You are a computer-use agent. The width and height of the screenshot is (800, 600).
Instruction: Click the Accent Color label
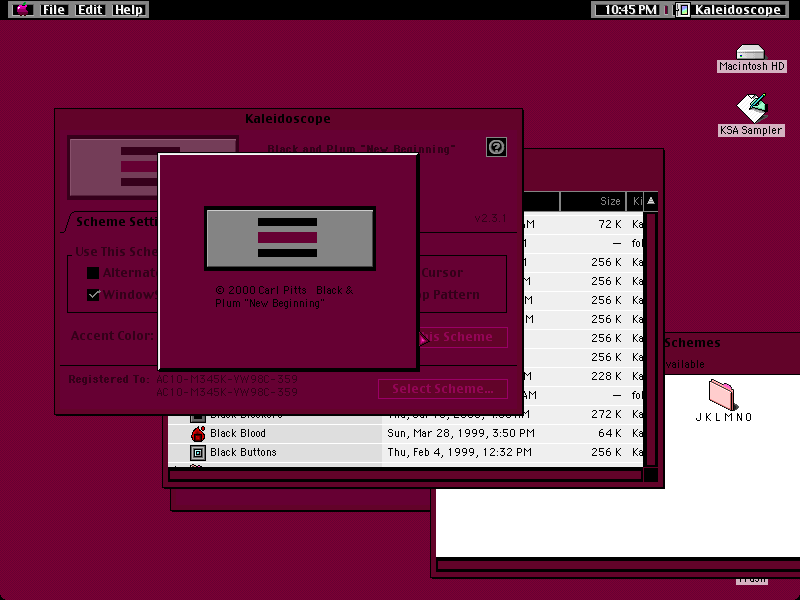tap(112, 336)
